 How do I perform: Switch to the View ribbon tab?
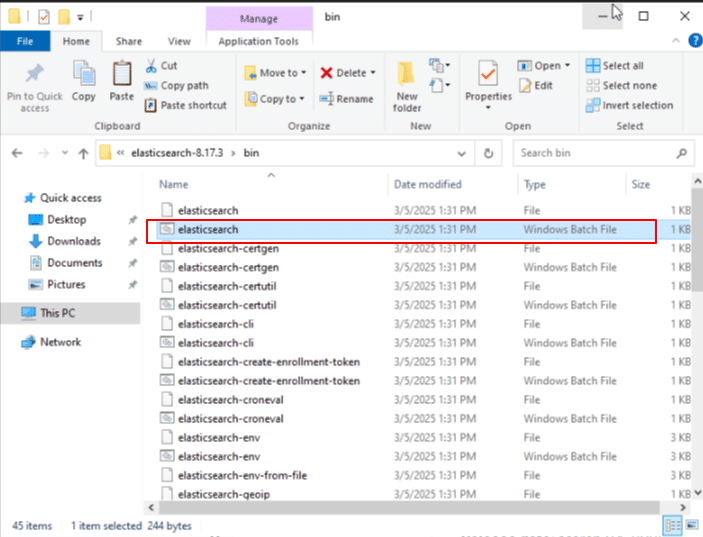(179, 41)
